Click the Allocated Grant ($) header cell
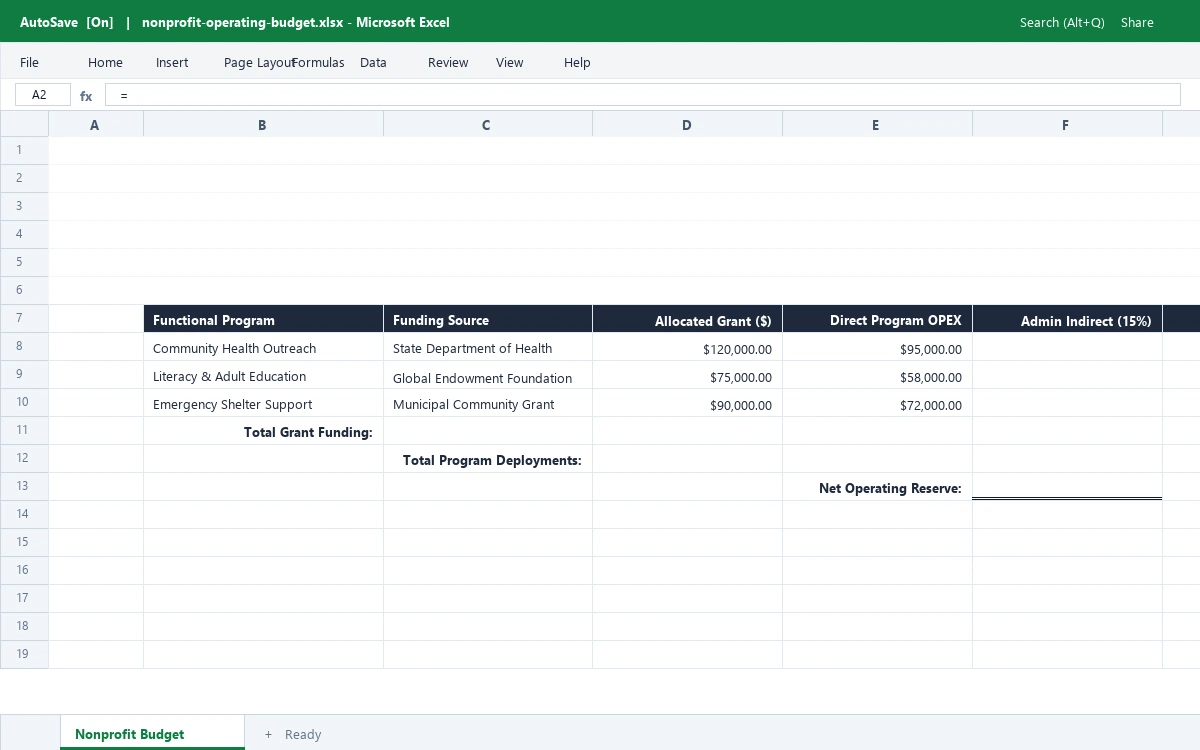Screen dimensions: 1200x750 coord(687,319)
